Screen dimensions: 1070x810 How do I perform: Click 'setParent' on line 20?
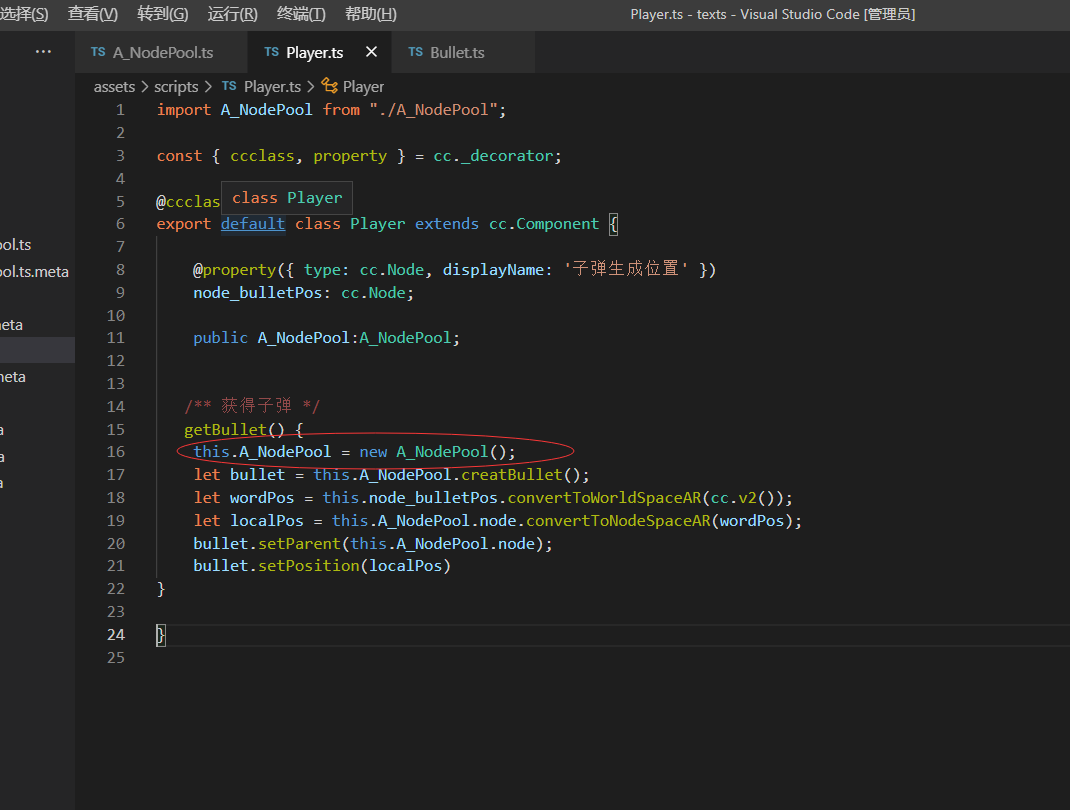(x=299, y=544)
